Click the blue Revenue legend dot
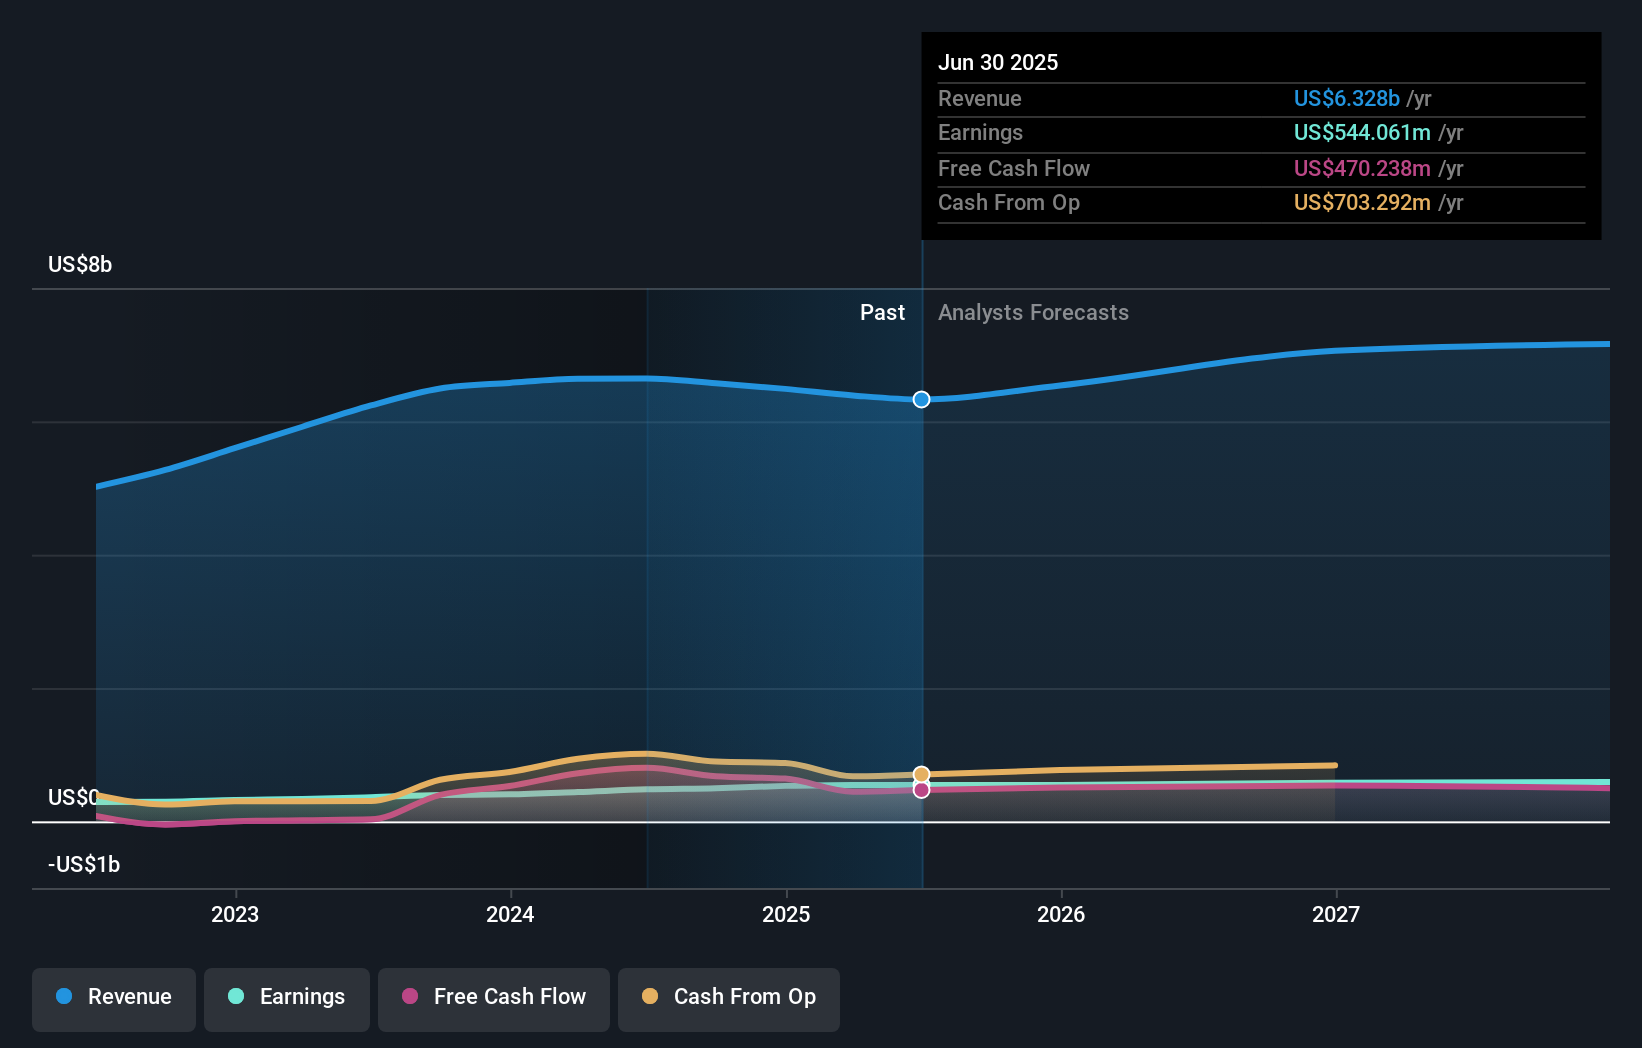 [66, 997]
